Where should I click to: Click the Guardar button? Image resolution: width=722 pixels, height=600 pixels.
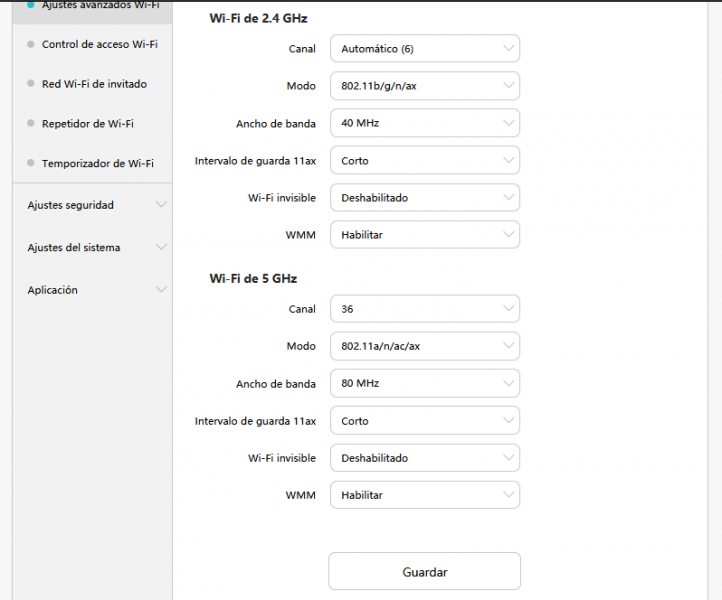tap(424, 572)
